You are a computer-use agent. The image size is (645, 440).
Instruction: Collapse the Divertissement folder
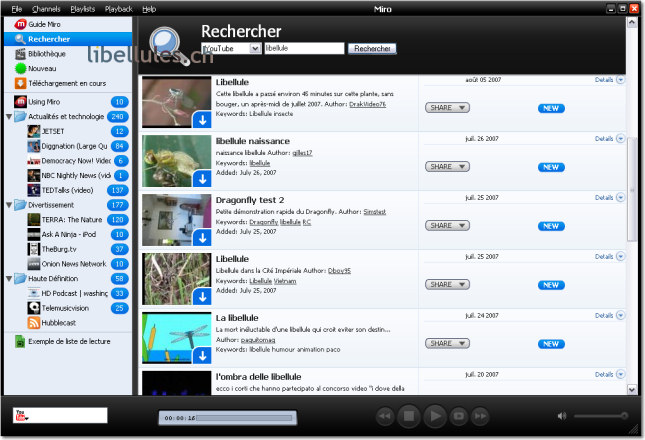[9, 205]
